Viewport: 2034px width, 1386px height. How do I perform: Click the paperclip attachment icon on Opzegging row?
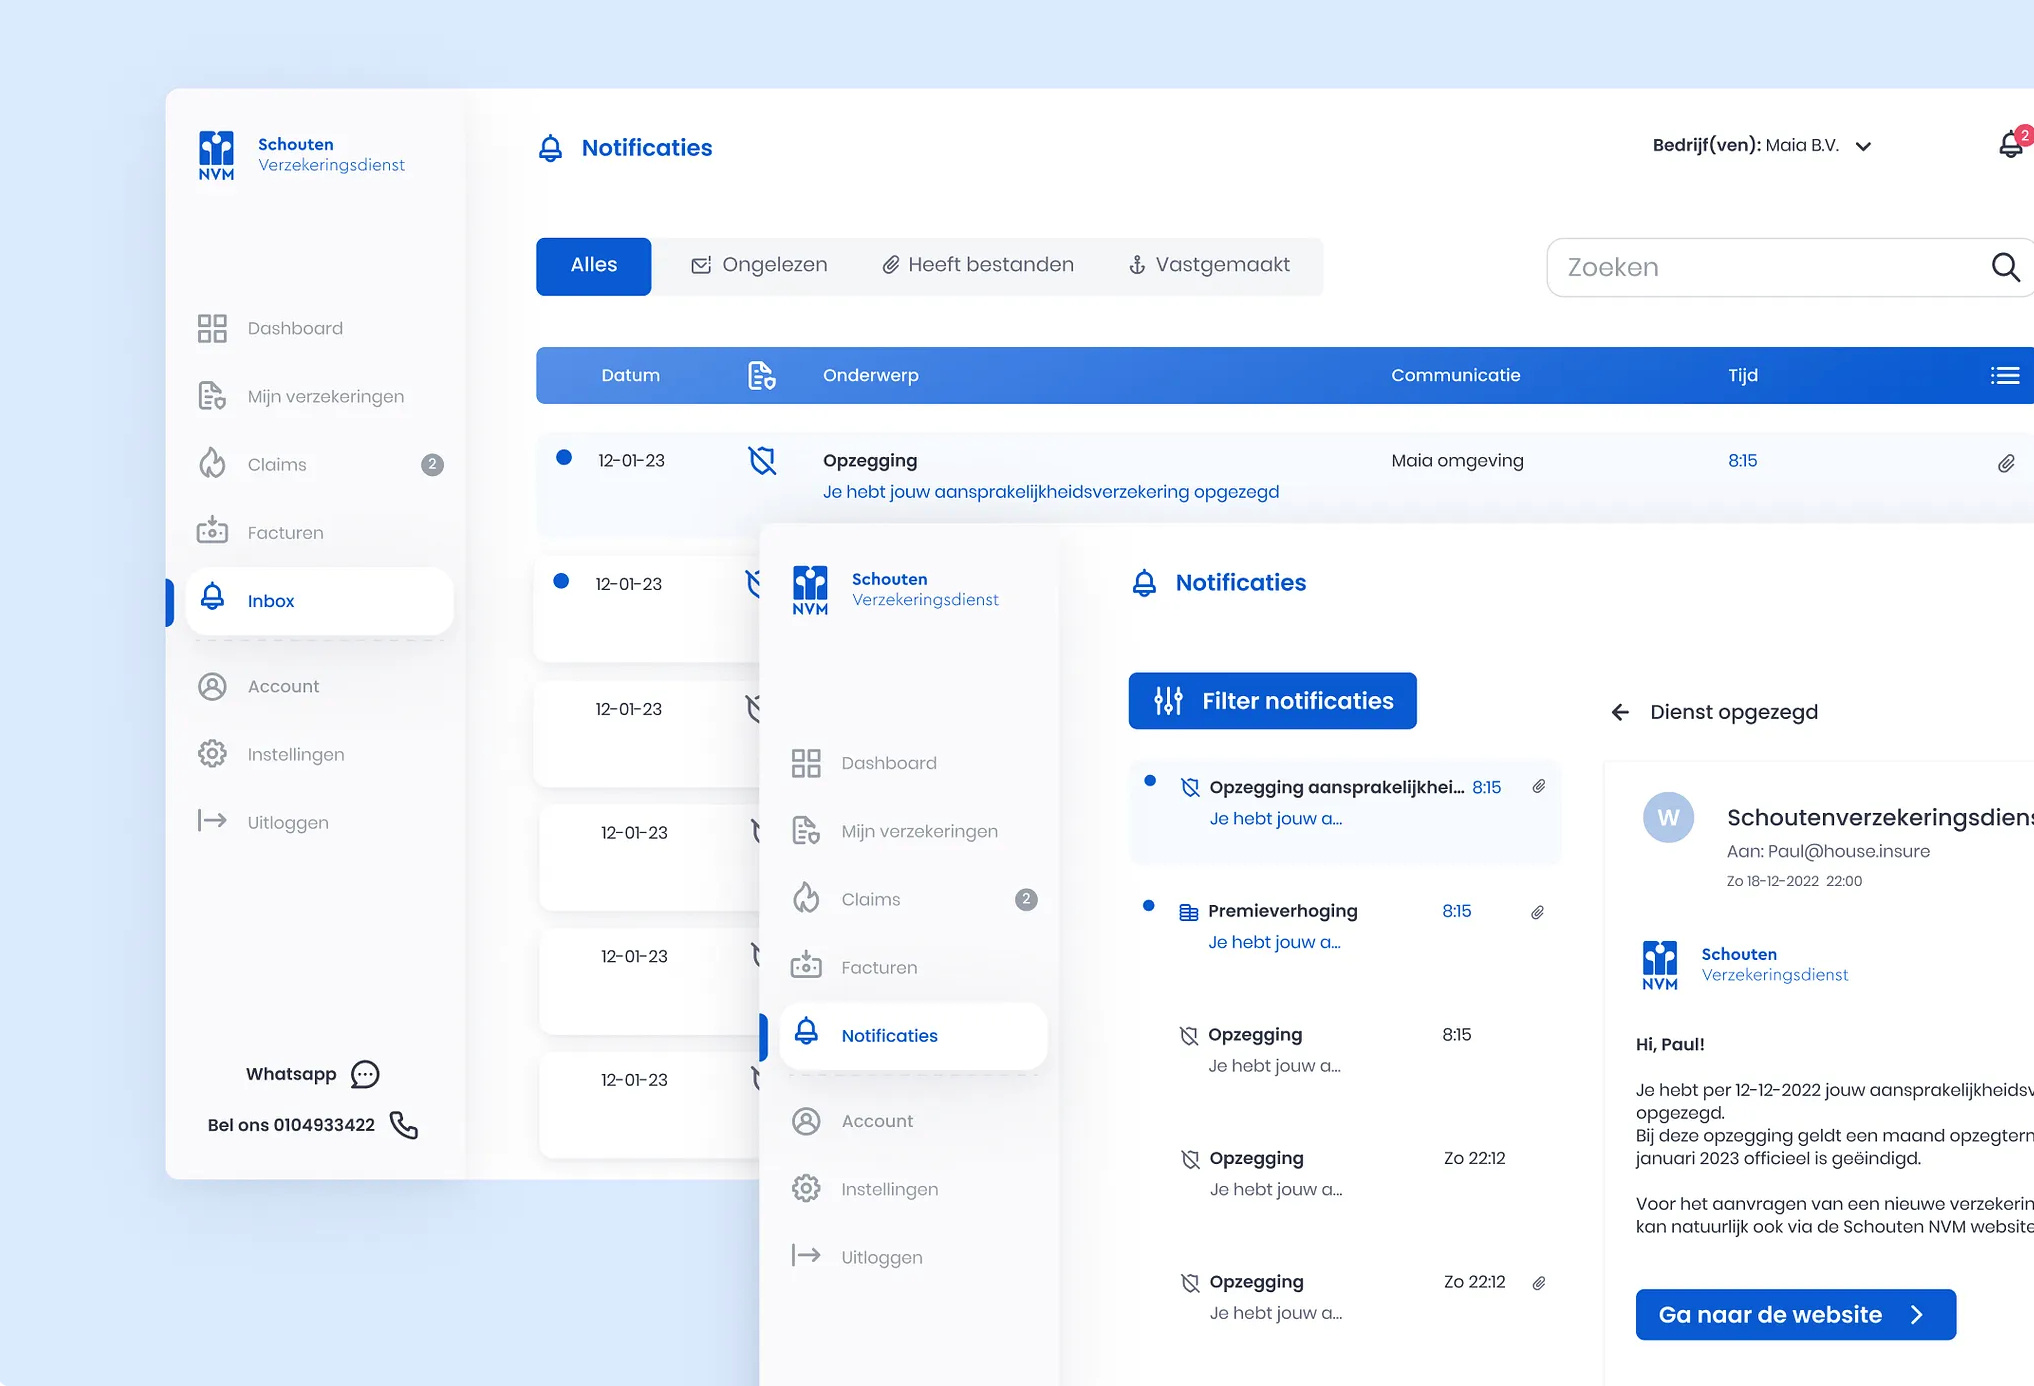tap(2005, 464)
